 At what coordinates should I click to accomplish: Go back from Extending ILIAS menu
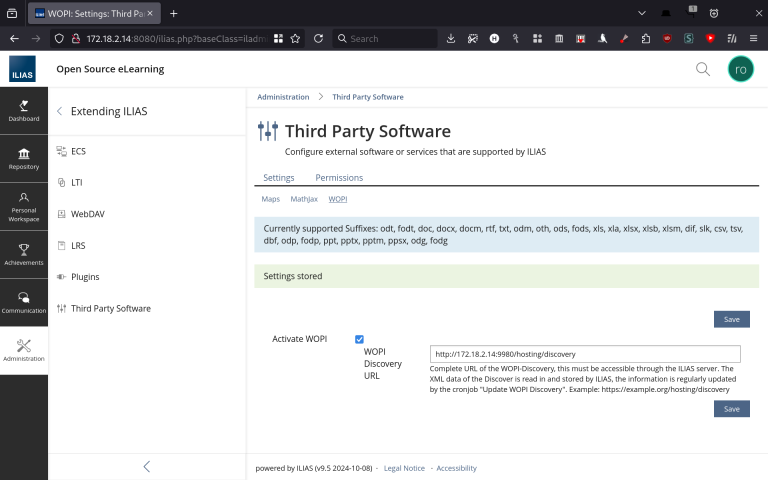(59, 111)
